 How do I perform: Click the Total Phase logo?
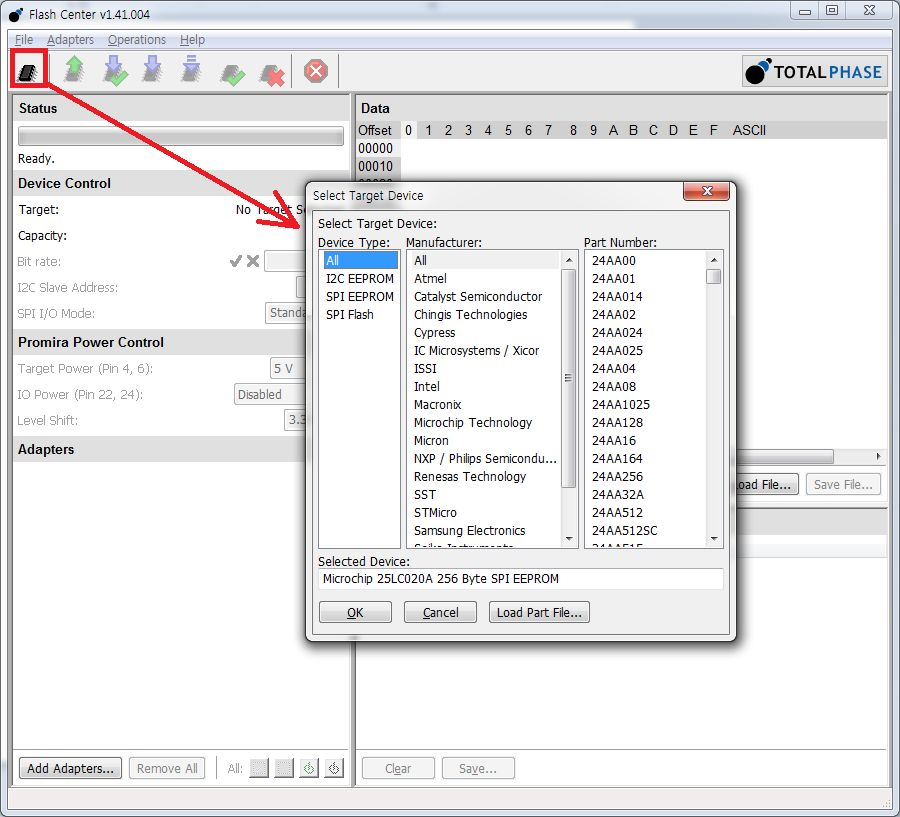(814, 71)
